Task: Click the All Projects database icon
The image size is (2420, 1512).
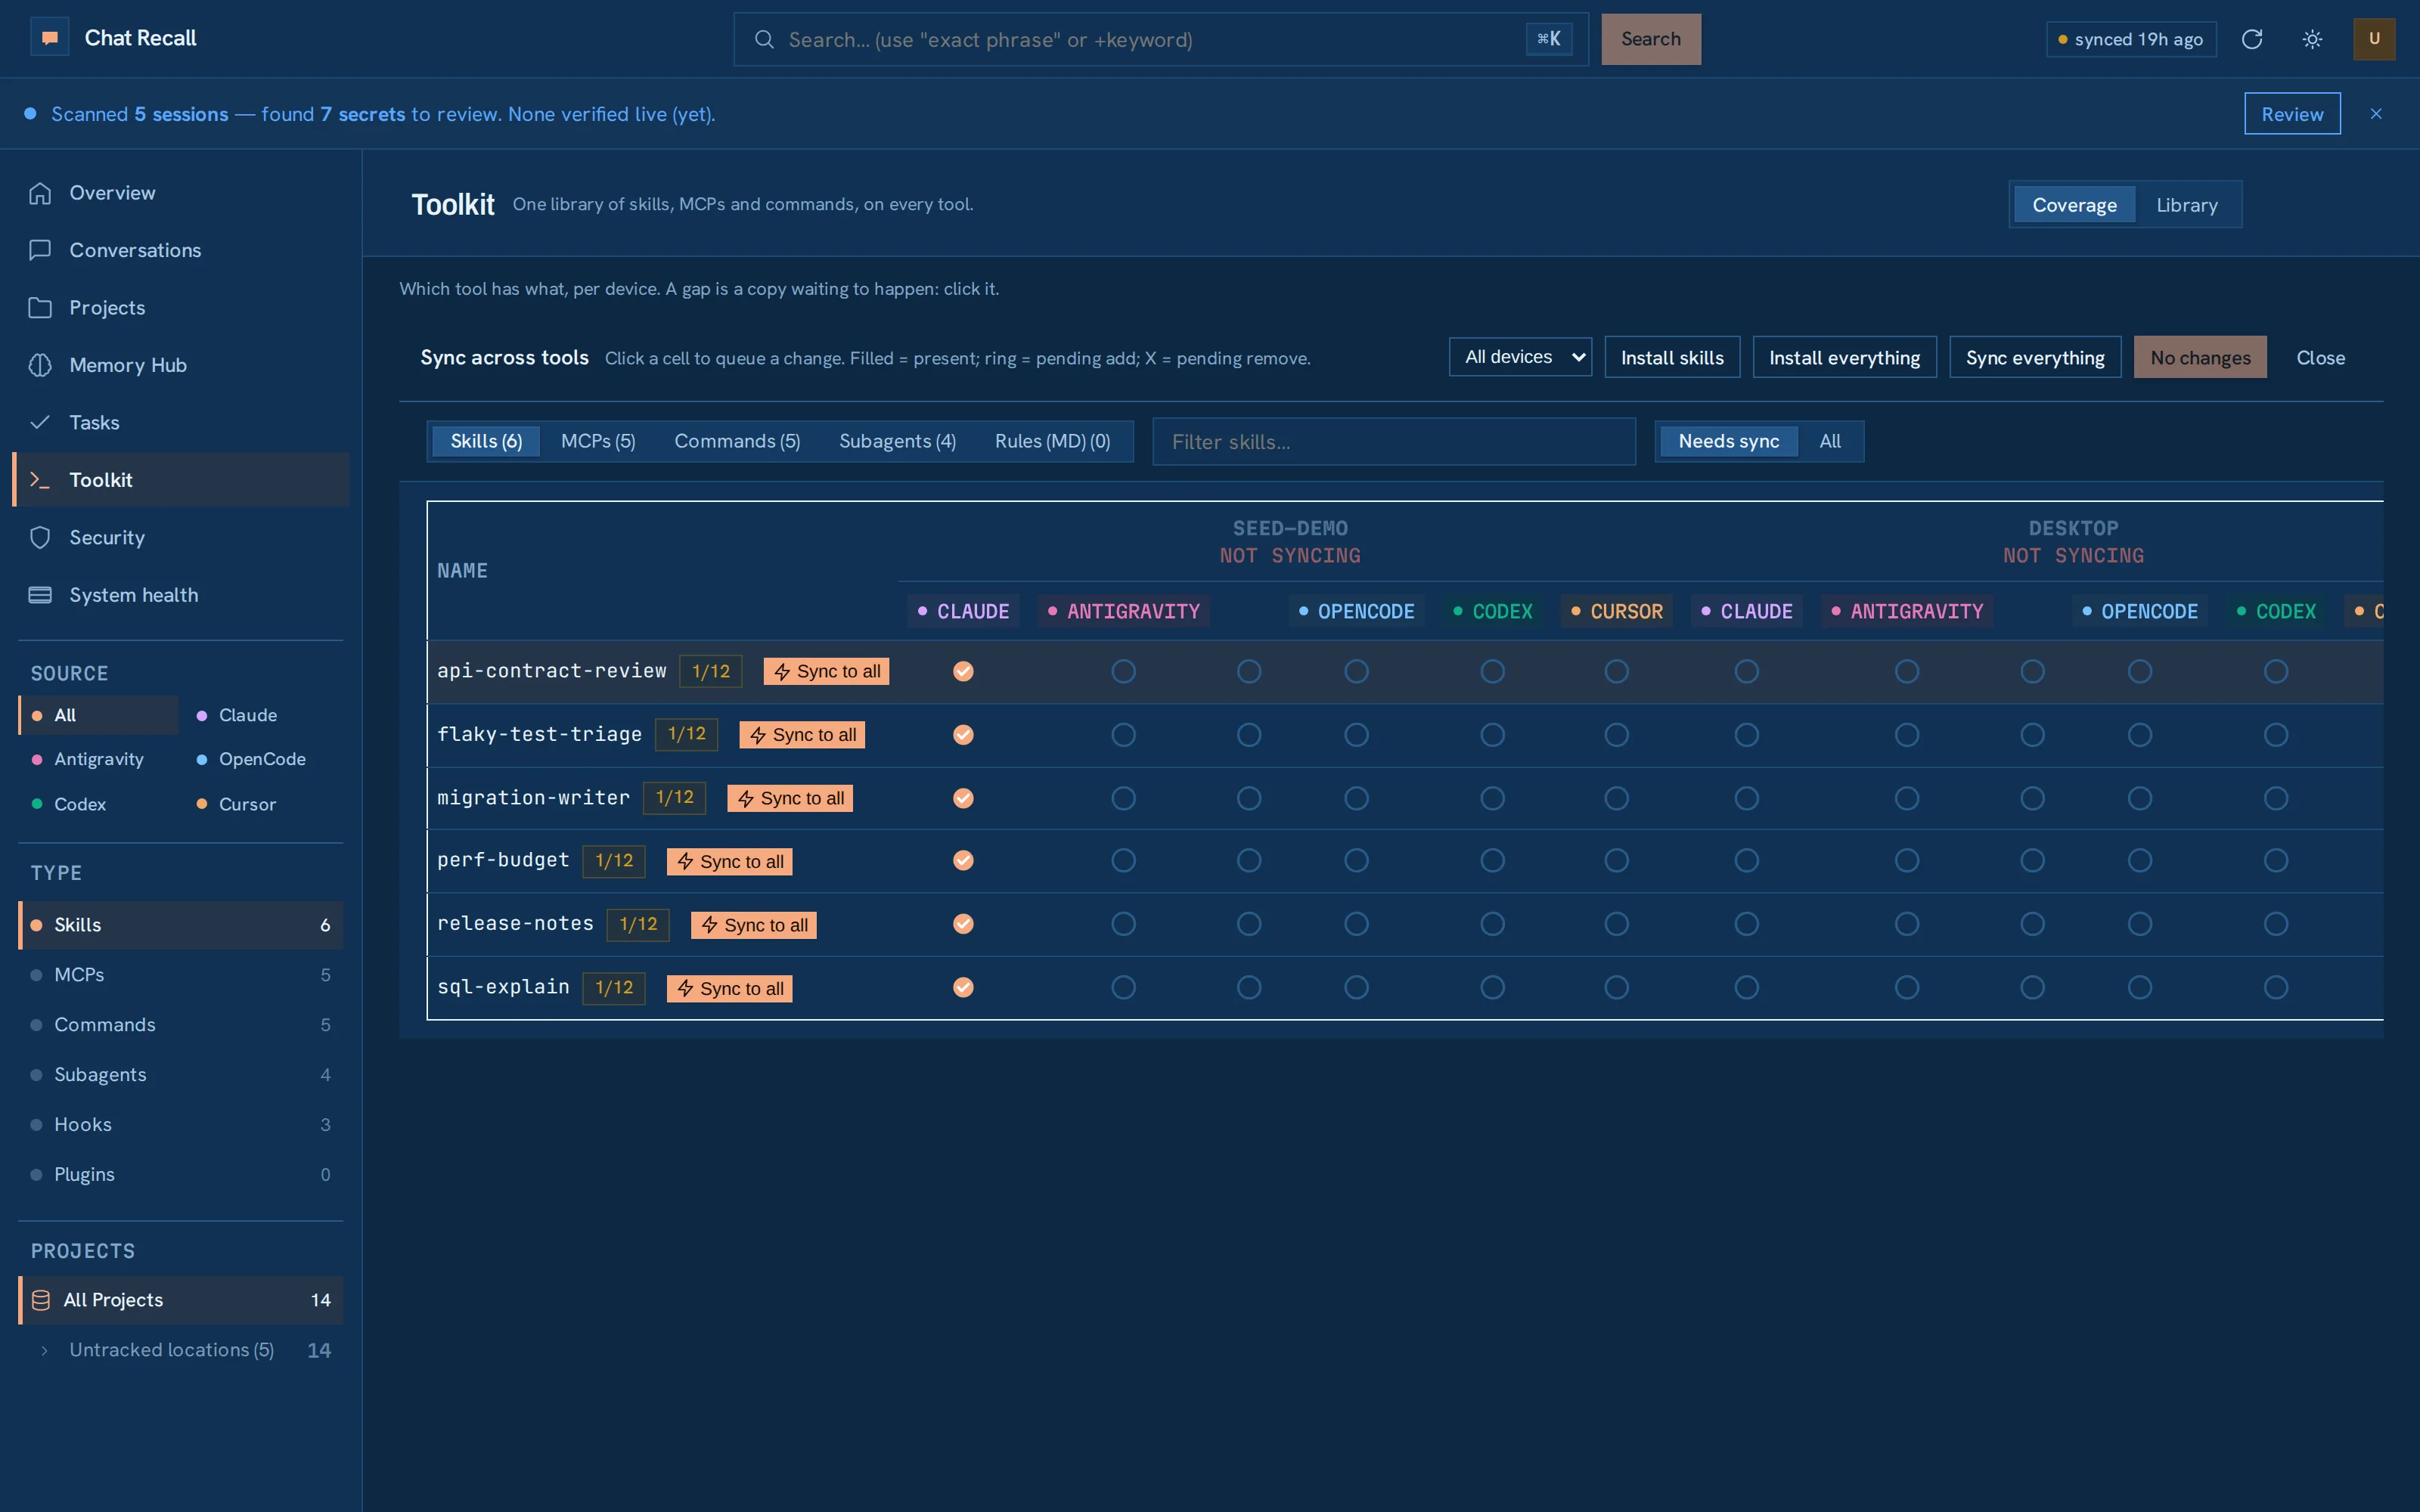Action: pyautogui.click(x=41, y=1300)
